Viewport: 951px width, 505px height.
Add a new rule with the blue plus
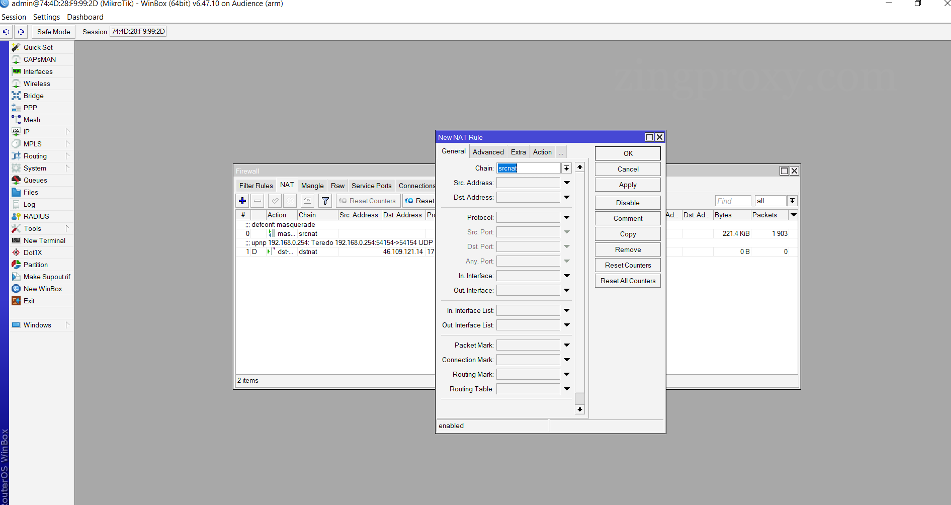point(243,201)
